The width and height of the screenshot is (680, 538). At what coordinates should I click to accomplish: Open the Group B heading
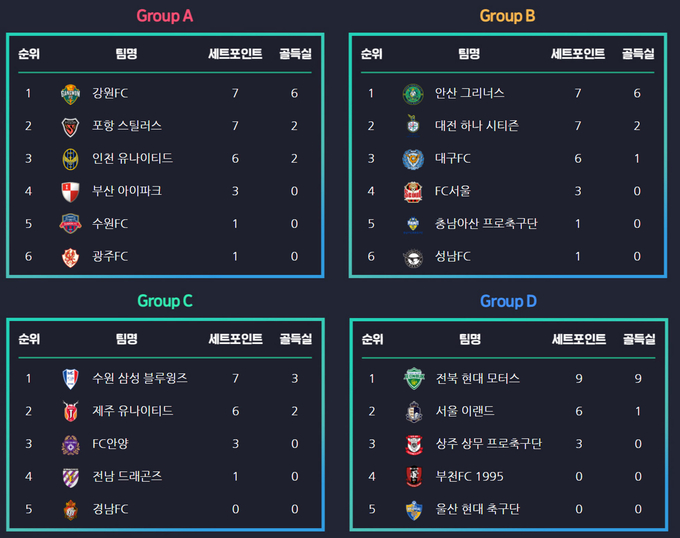(x=507, y=16)
